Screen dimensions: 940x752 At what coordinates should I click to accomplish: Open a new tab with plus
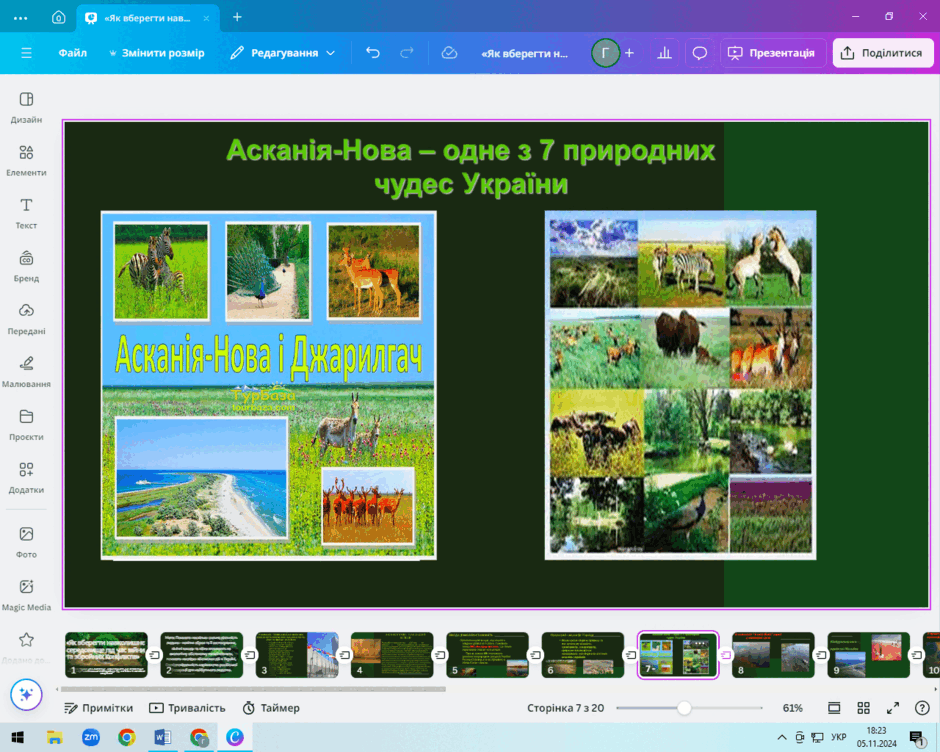237,17
